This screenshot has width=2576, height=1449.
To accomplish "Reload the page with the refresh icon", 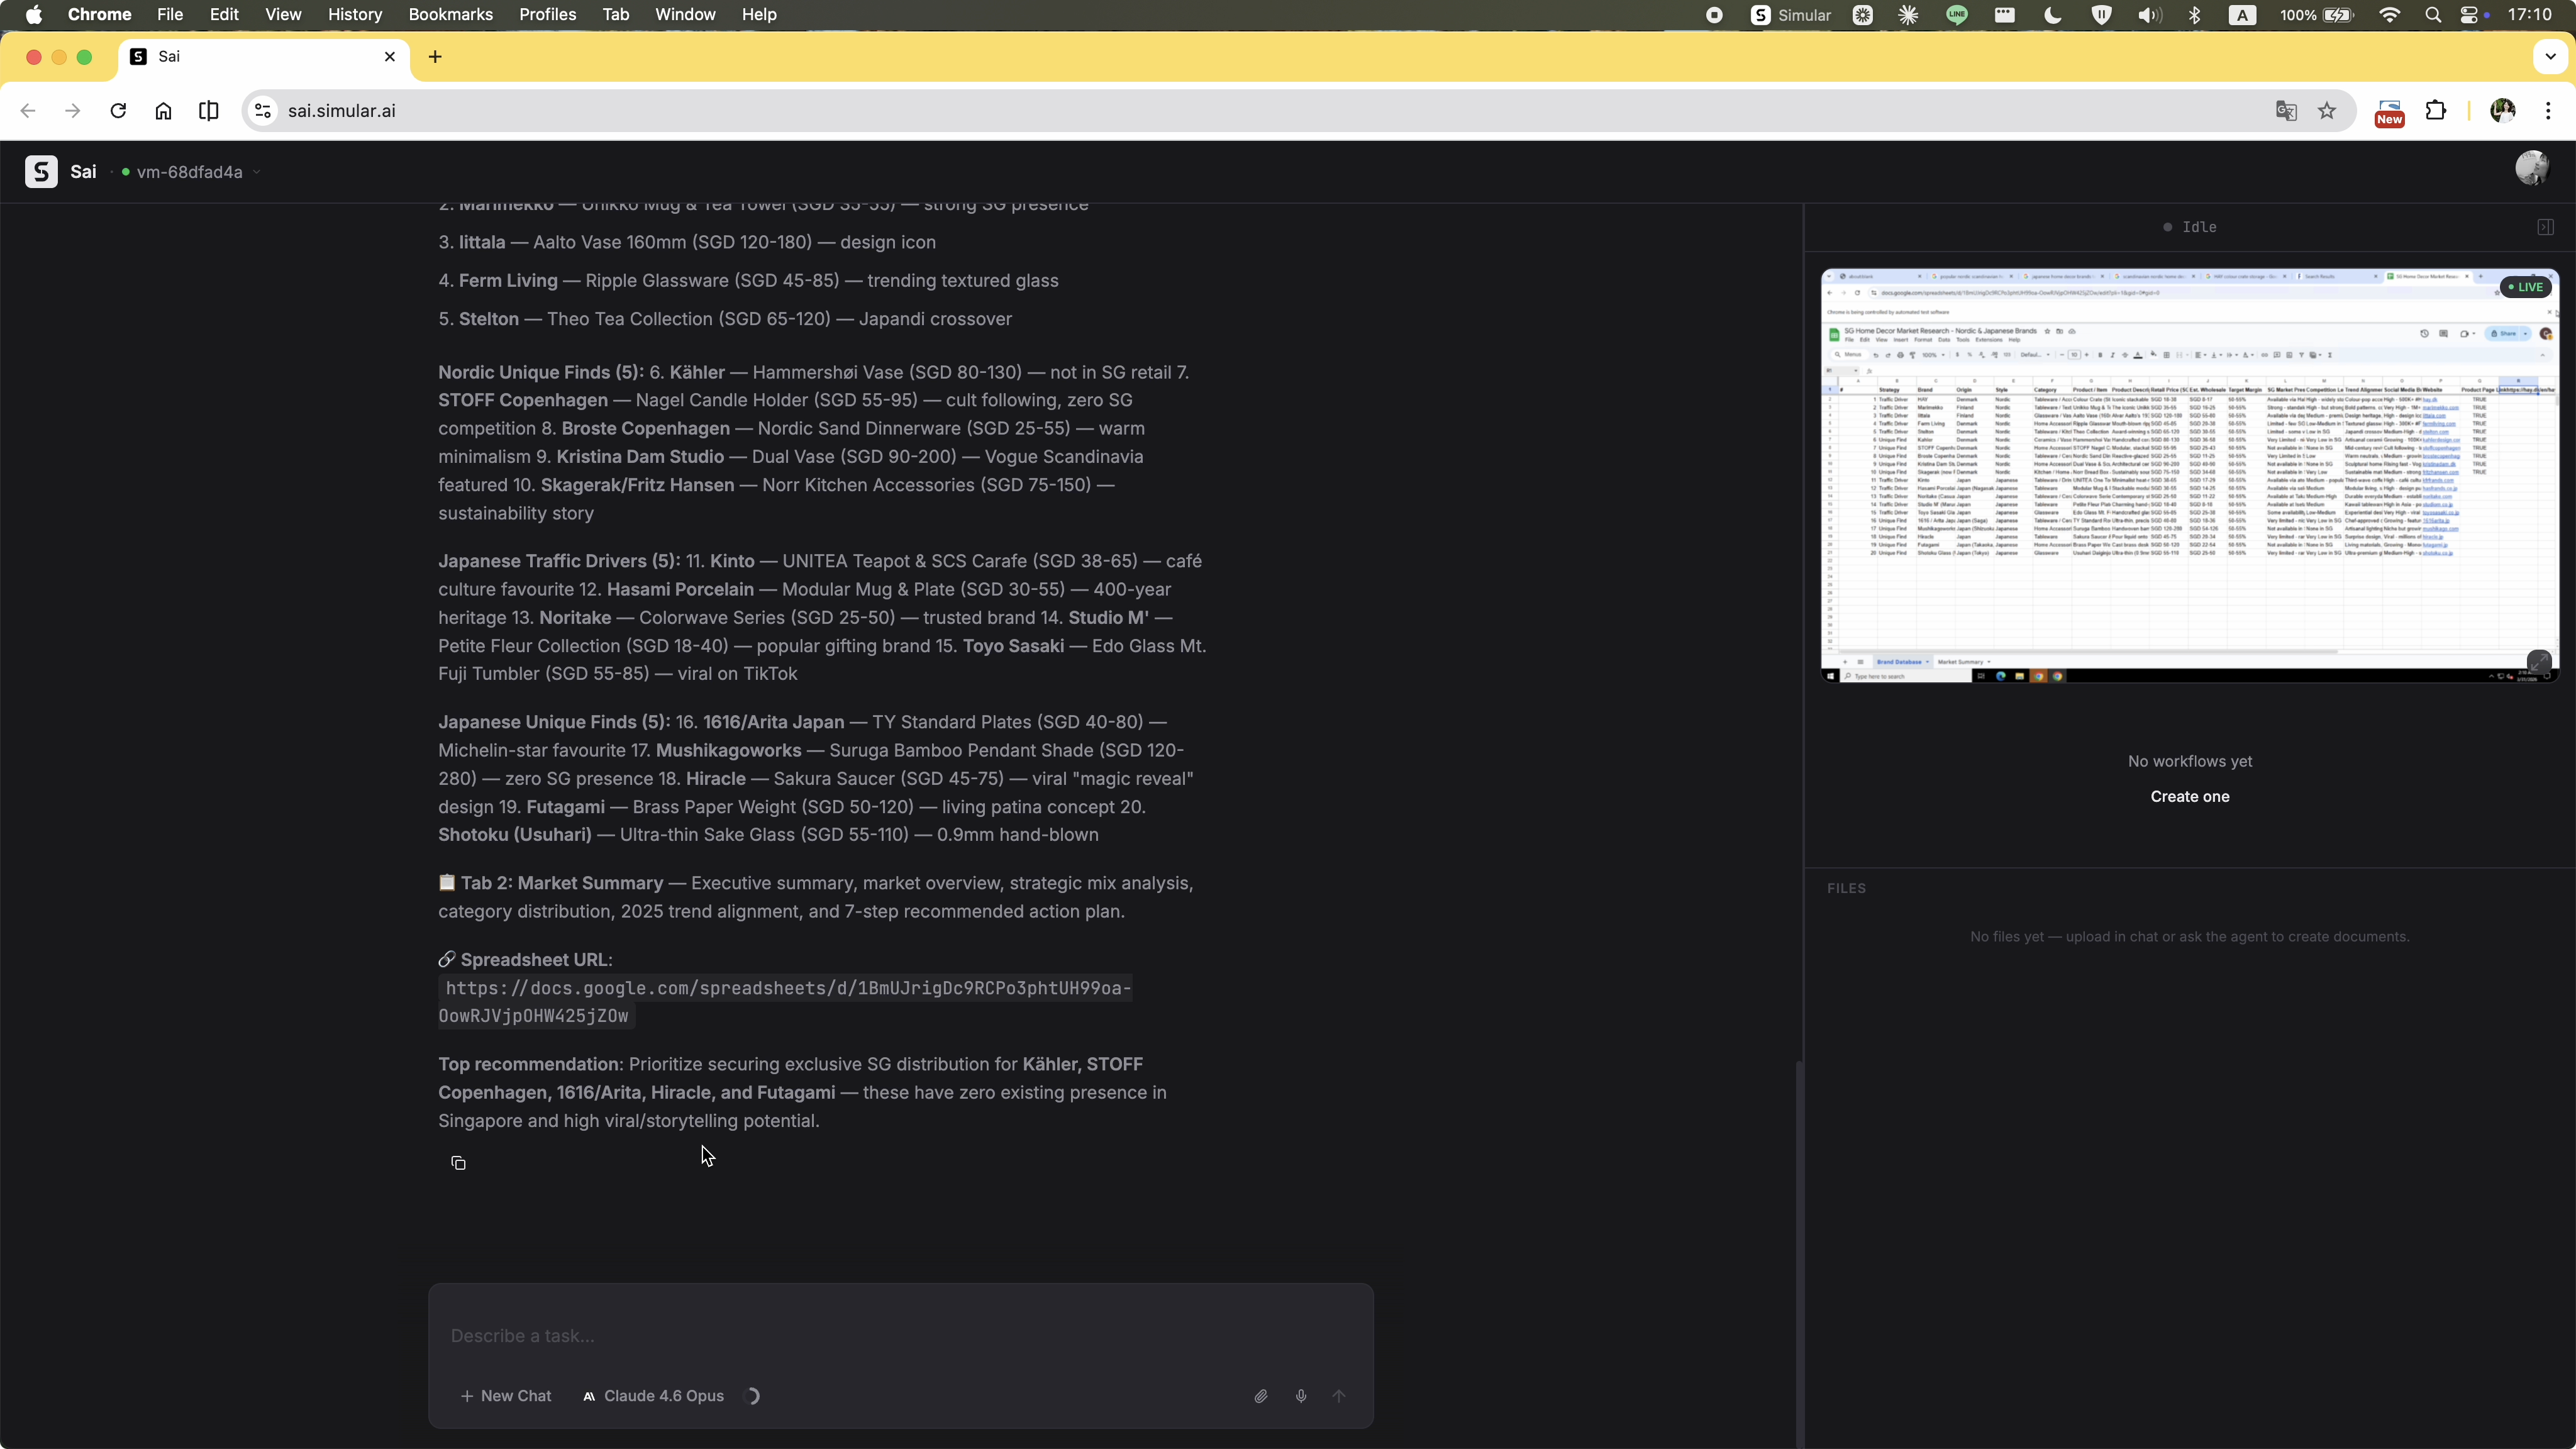I will (118, 111).
